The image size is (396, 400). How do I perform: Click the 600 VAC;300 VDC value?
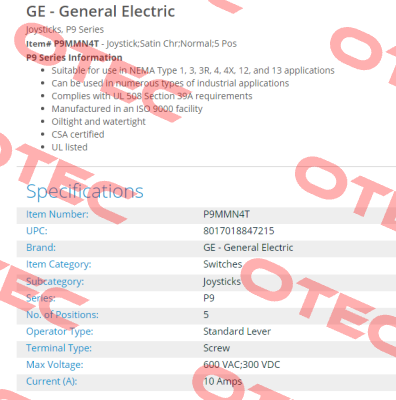(x=242, y=365)
